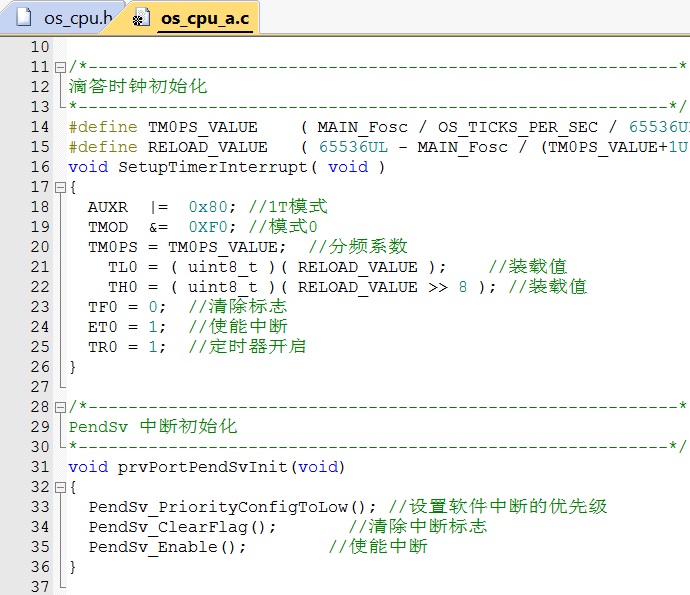Click the //模式0 comment on line 19

pos(283,227)
